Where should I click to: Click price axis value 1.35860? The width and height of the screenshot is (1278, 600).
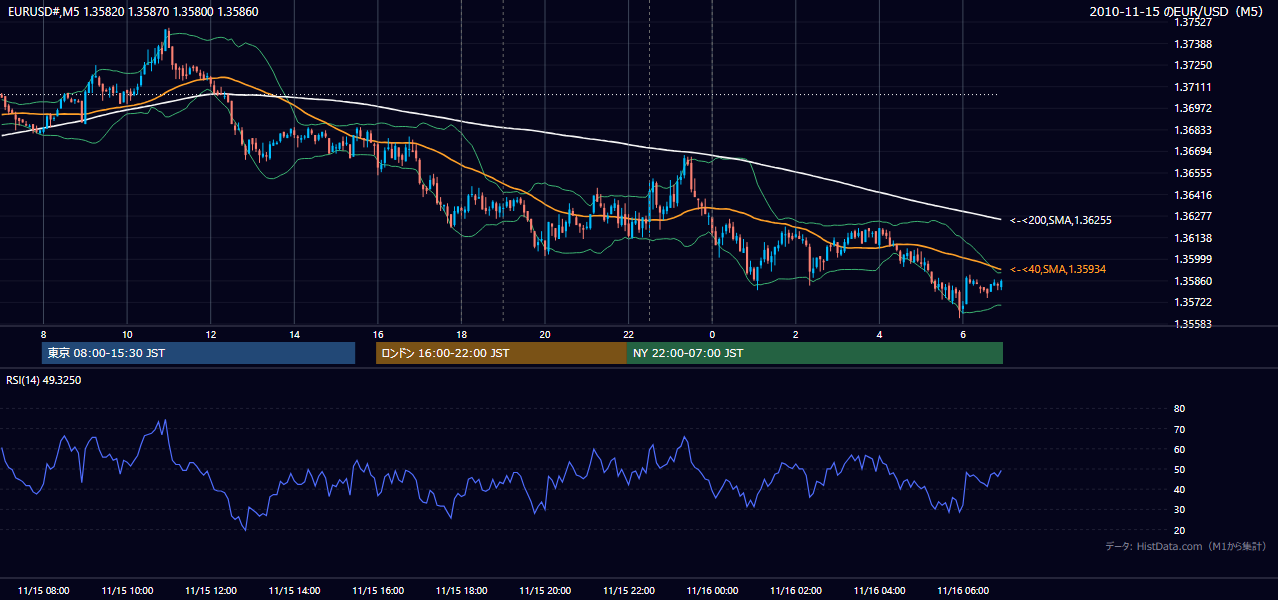click(1193, 281)
